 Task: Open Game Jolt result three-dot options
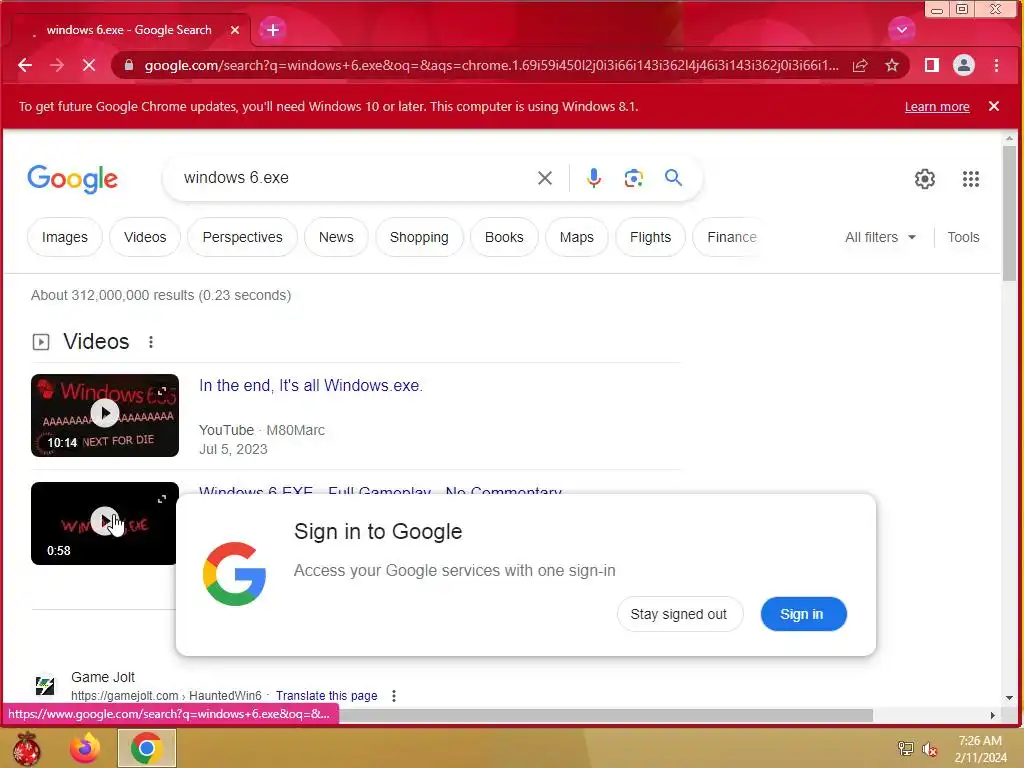pos(394,696)
